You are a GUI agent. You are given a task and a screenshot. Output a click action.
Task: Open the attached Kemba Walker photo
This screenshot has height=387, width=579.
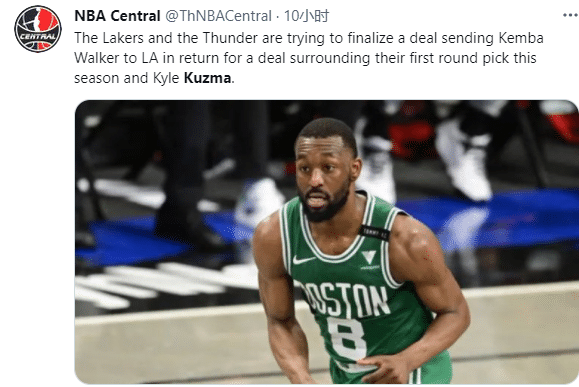click(326, 242)
